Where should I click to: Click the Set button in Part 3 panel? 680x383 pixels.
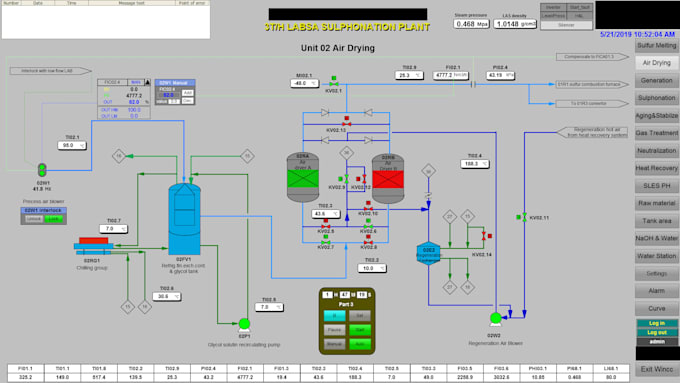[360, 316]
